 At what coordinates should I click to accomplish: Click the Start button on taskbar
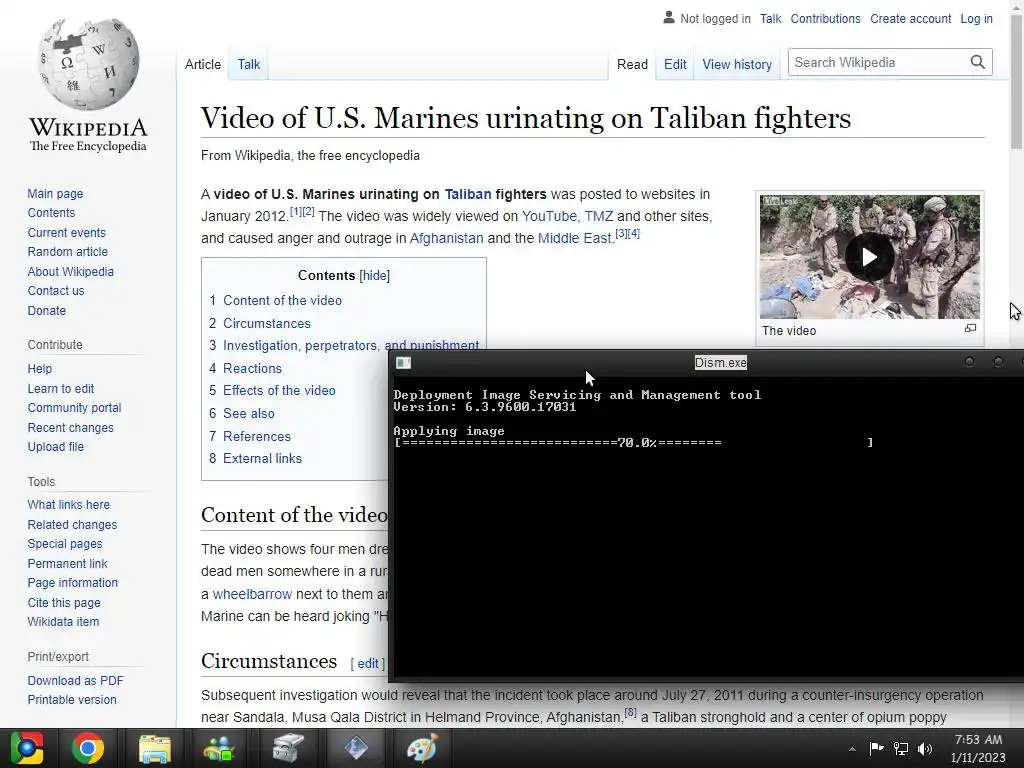coord(26,748)
